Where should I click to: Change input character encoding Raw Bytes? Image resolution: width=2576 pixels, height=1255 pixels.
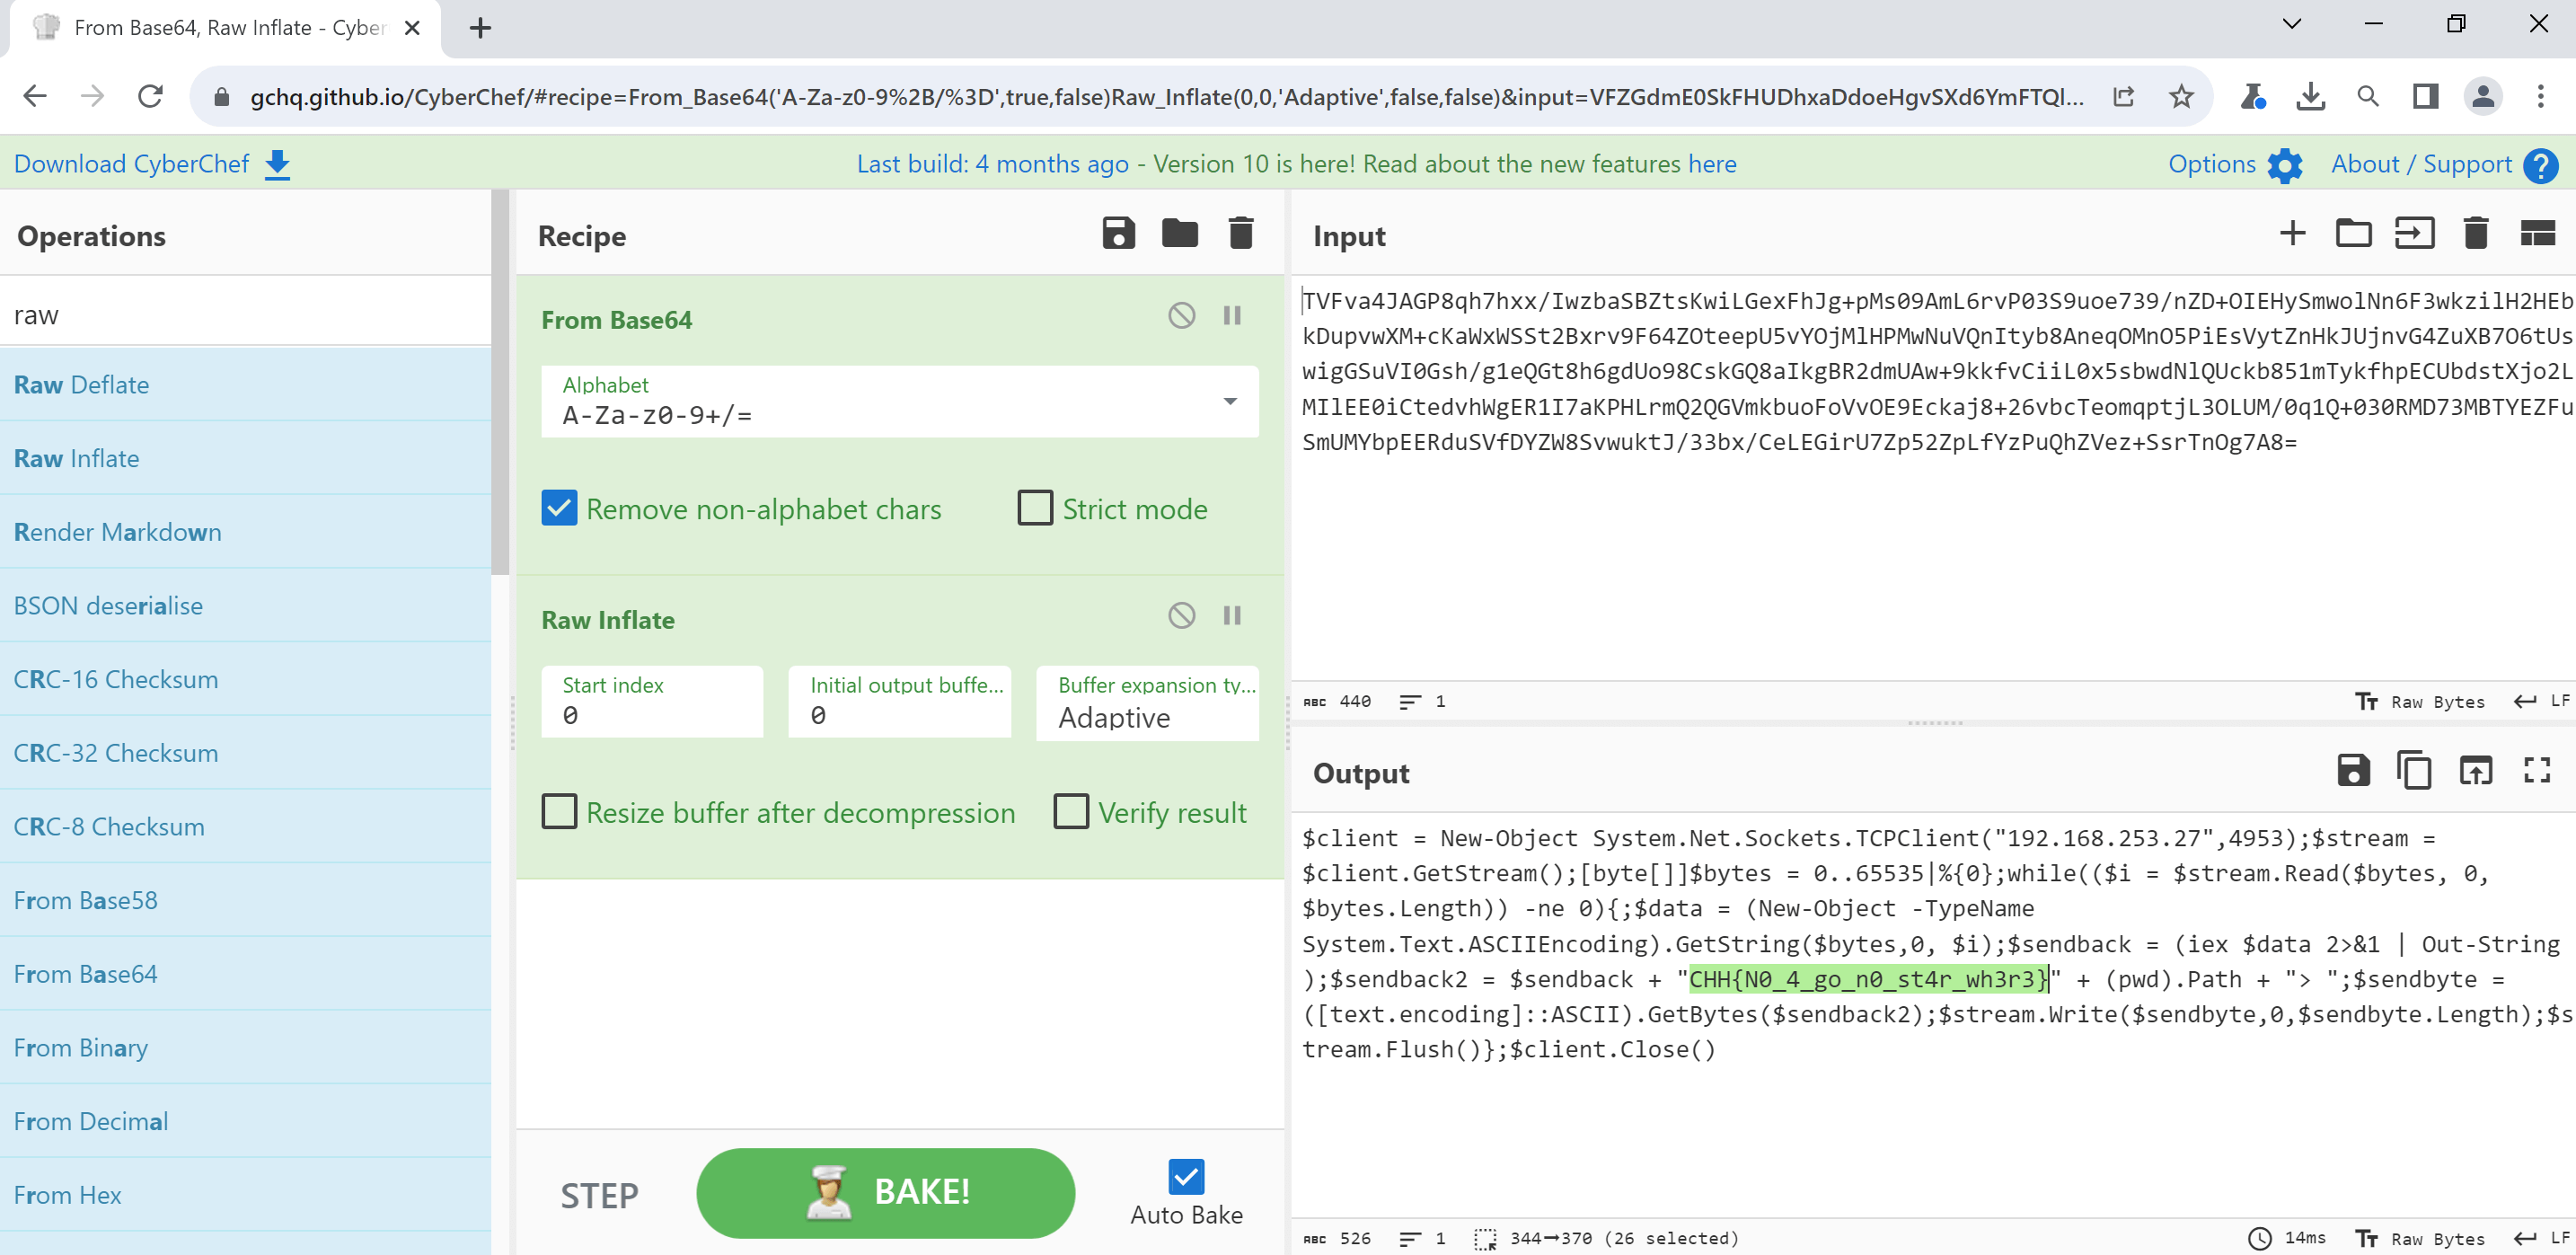click(2419, 701)
